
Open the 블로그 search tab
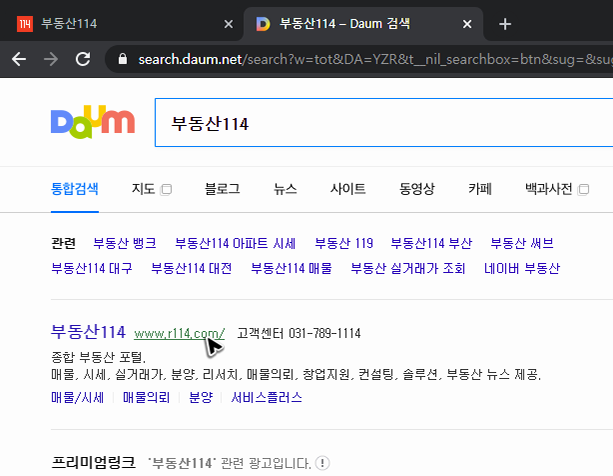click(222, 189)
